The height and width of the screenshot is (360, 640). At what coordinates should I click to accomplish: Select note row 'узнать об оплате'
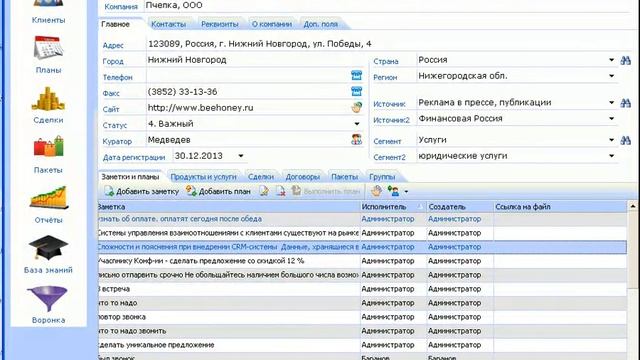point(362,219)
